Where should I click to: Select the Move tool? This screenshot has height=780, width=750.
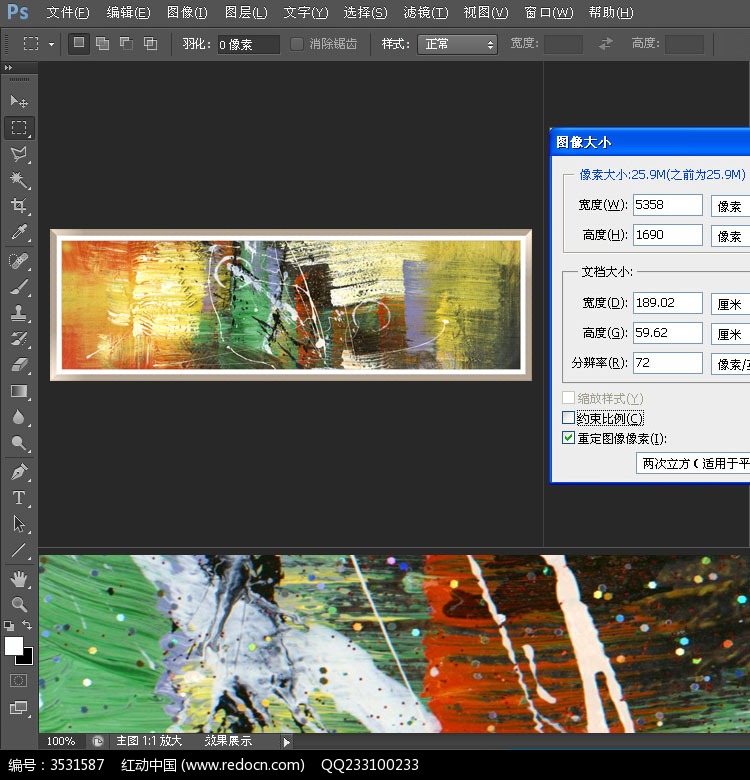coord(19,102)
